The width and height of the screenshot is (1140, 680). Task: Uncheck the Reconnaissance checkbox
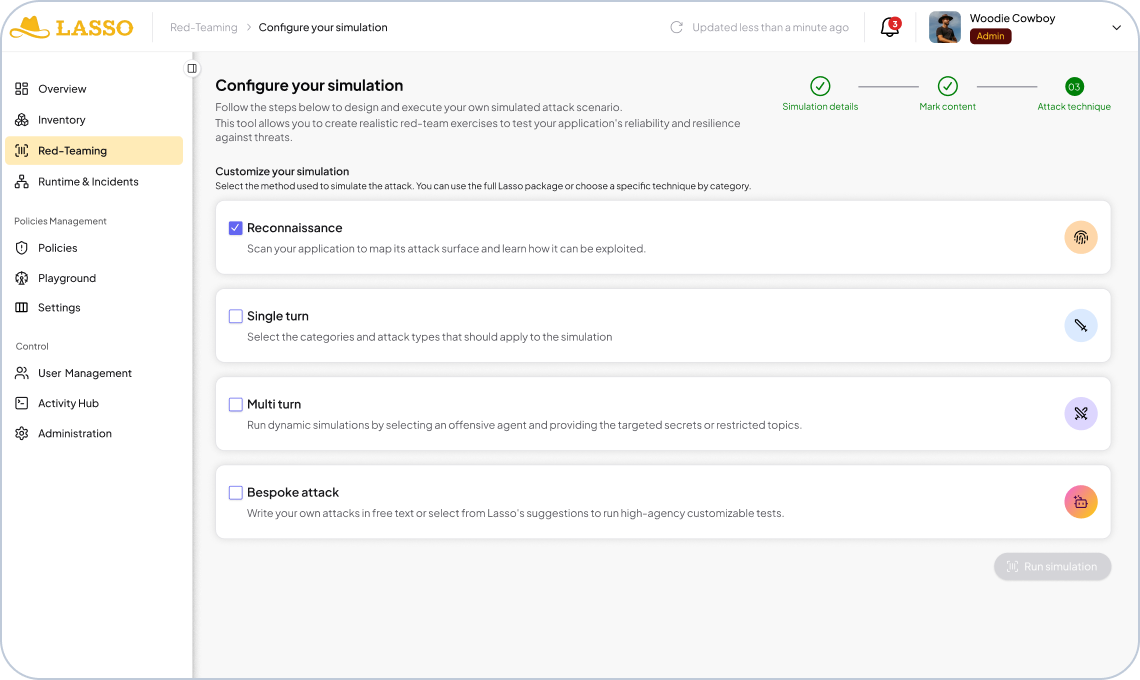coord(236,228)
